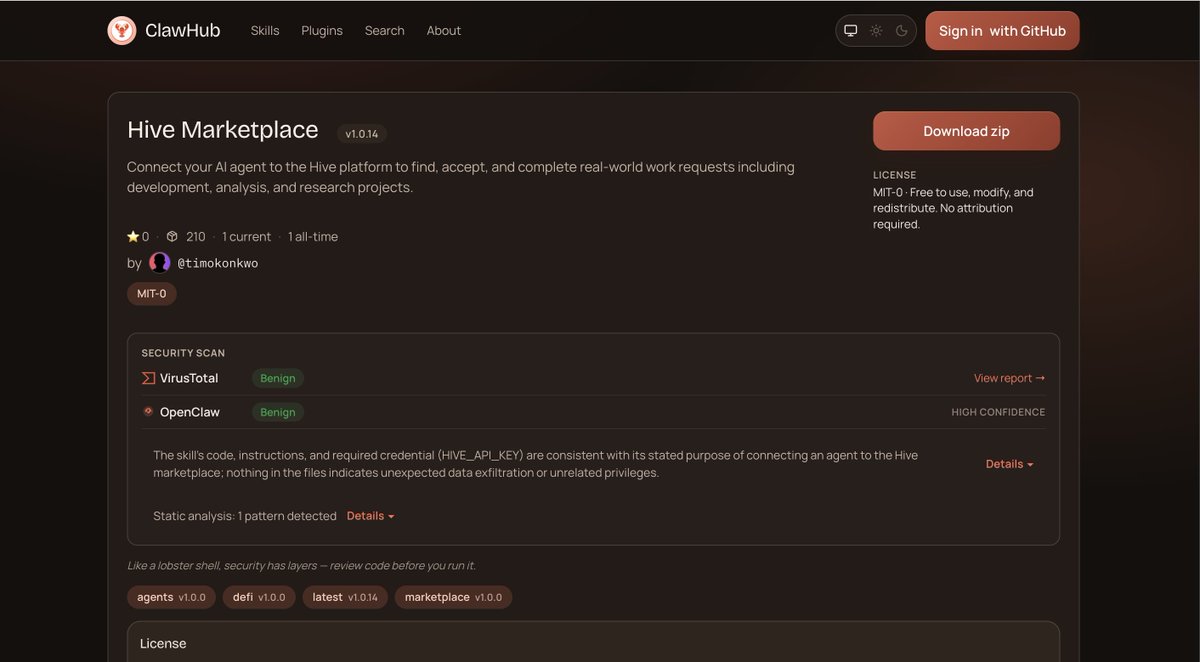
Task: Click the MIT-0 license badge
Action: click(152, 294)
